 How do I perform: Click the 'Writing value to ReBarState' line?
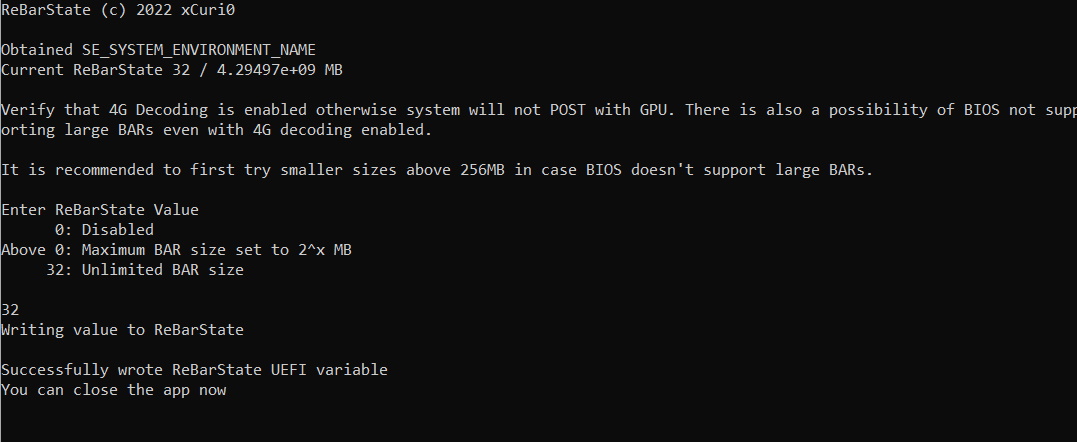(x=122, y=330)
